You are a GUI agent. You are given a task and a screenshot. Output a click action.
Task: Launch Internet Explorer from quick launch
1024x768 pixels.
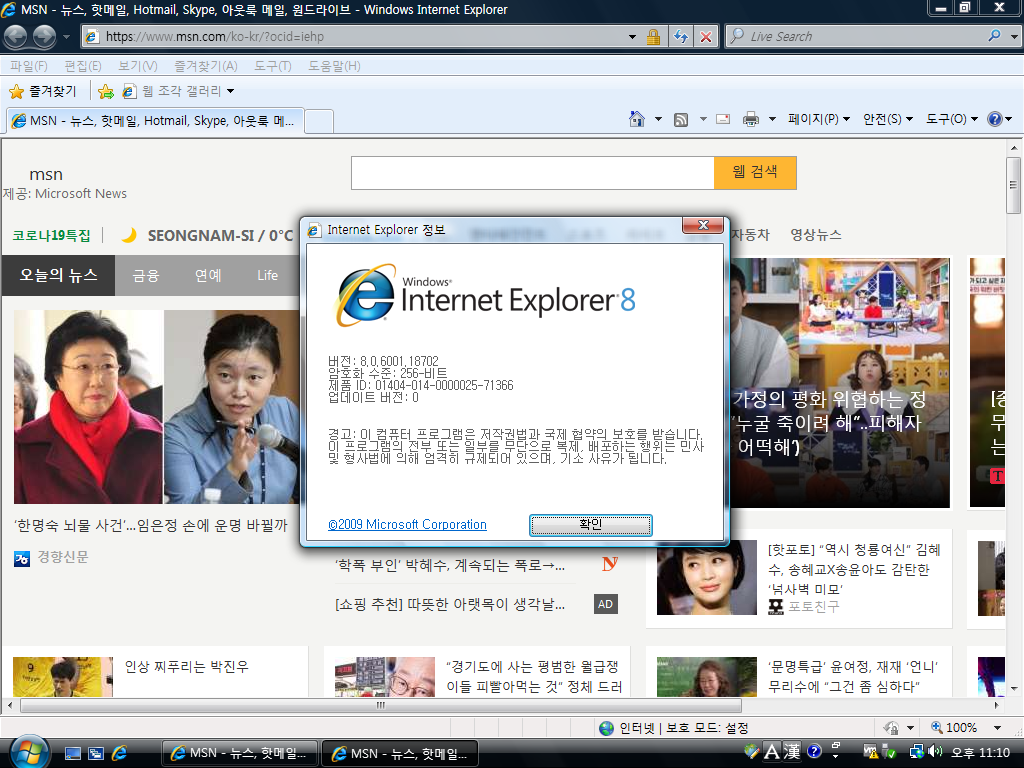click(x=120, y=754)
